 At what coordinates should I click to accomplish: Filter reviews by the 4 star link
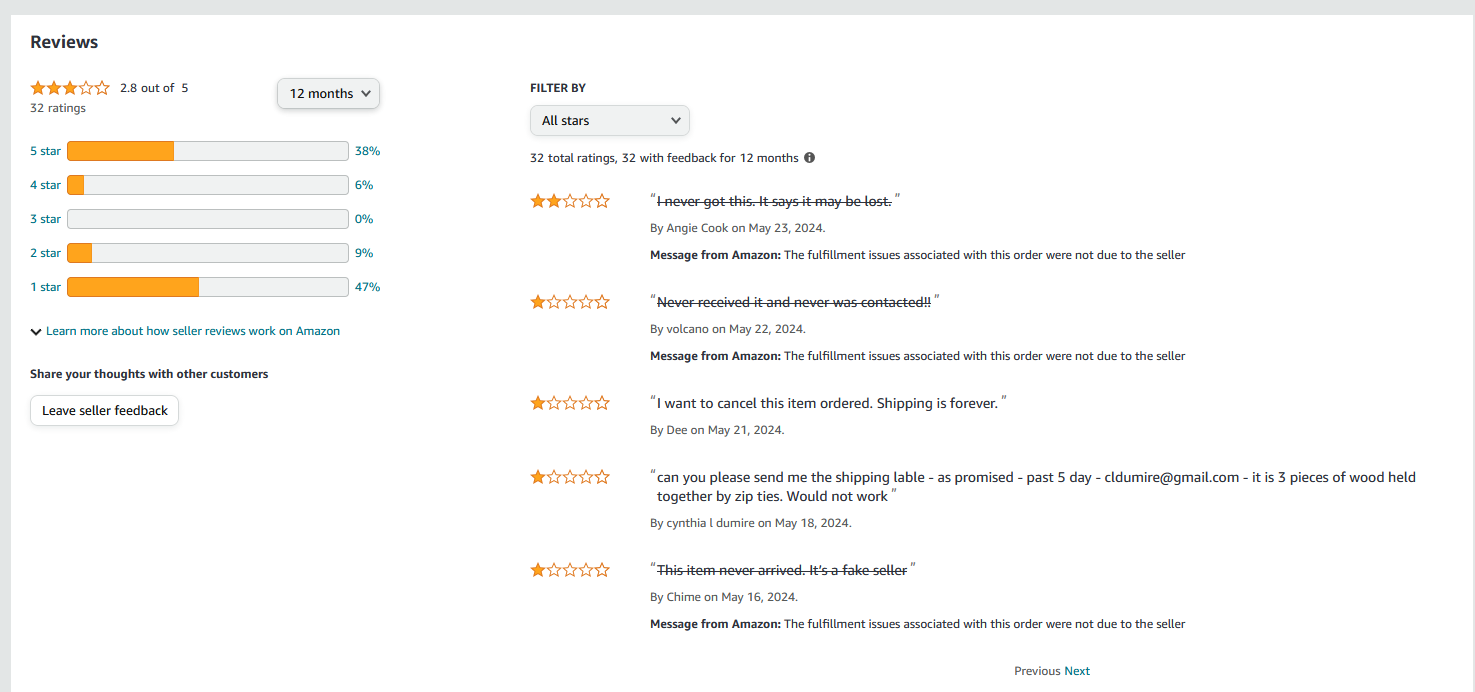pyautogui.click(x=45, y=185)
